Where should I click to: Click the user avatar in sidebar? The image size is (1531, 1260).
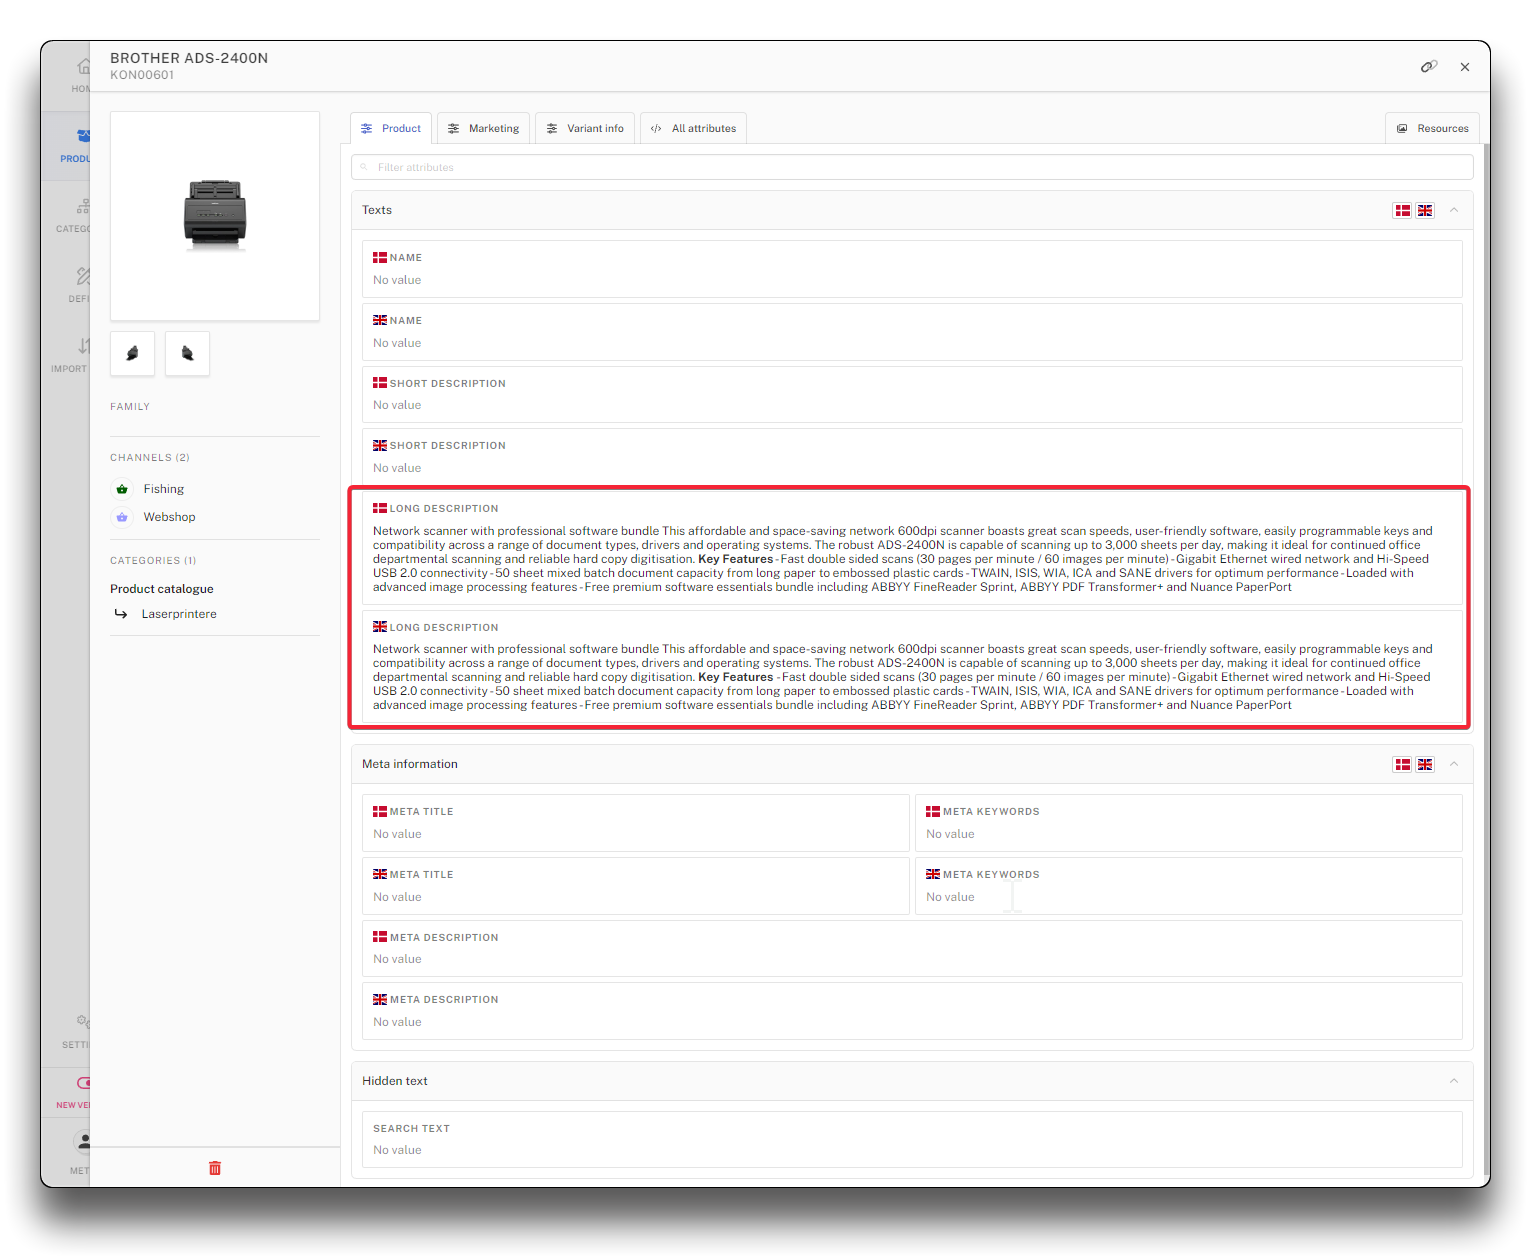82,1142
